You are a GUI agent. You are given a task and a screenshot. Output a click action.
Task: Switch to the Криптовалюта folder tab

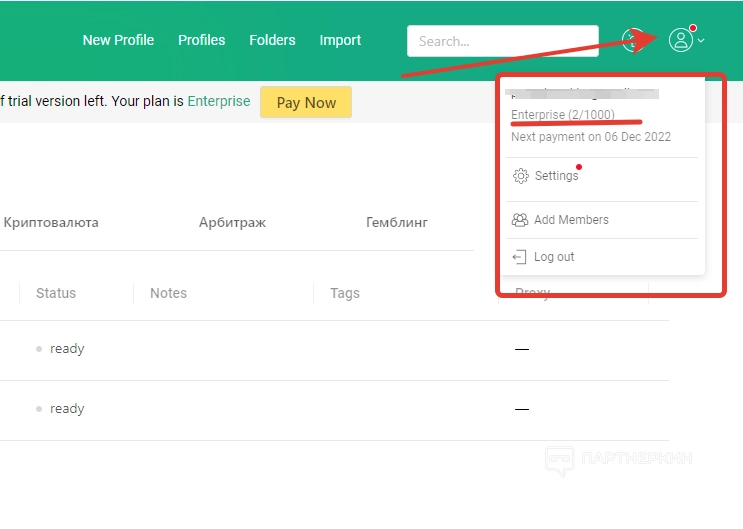point(51,223)
